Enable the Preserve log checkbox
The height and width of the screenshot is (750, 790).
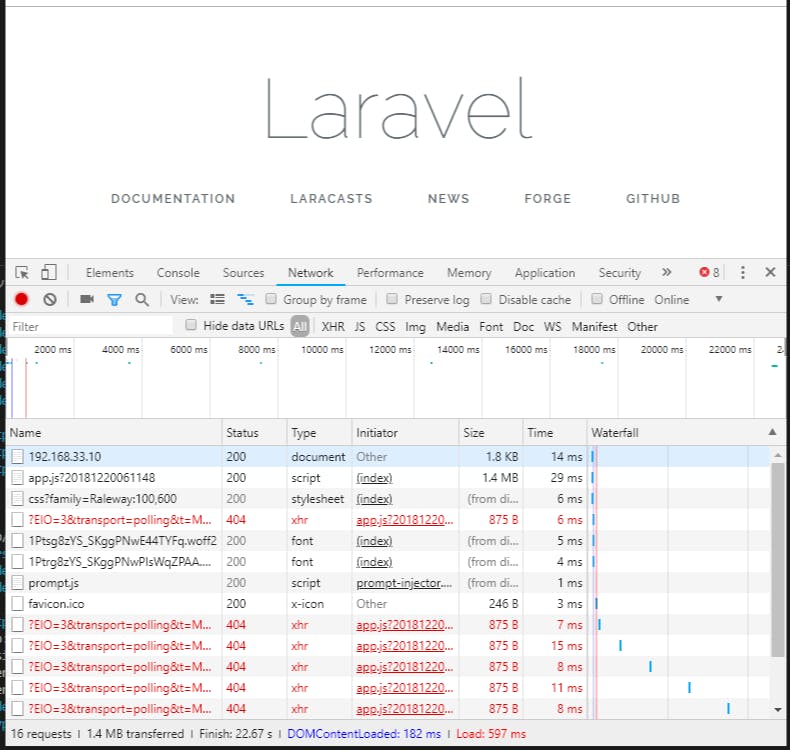click(391, 299)
